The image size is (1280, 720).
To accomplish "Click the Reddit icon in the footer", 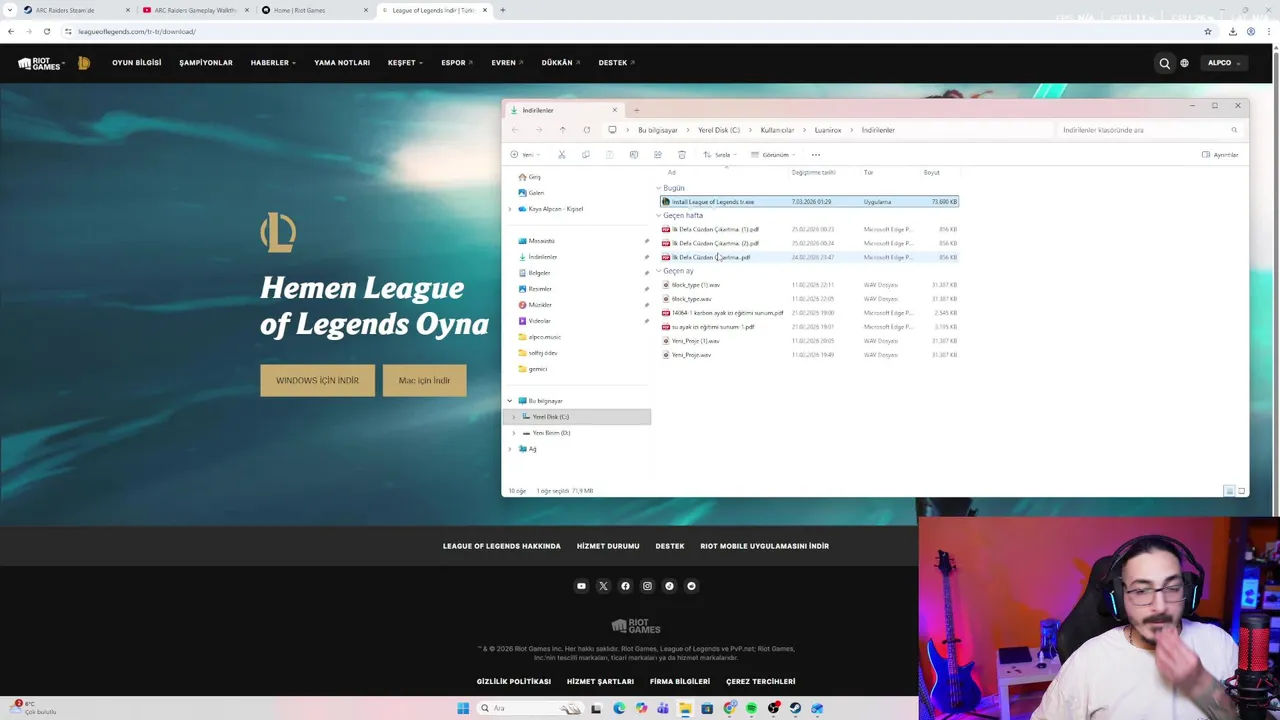I will point(691,586).
